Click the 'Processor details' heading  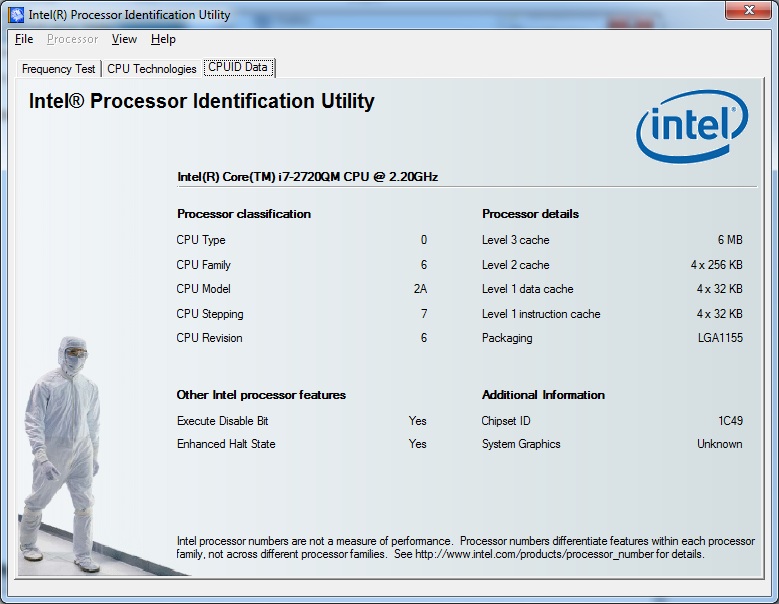(x=530, y=214)
